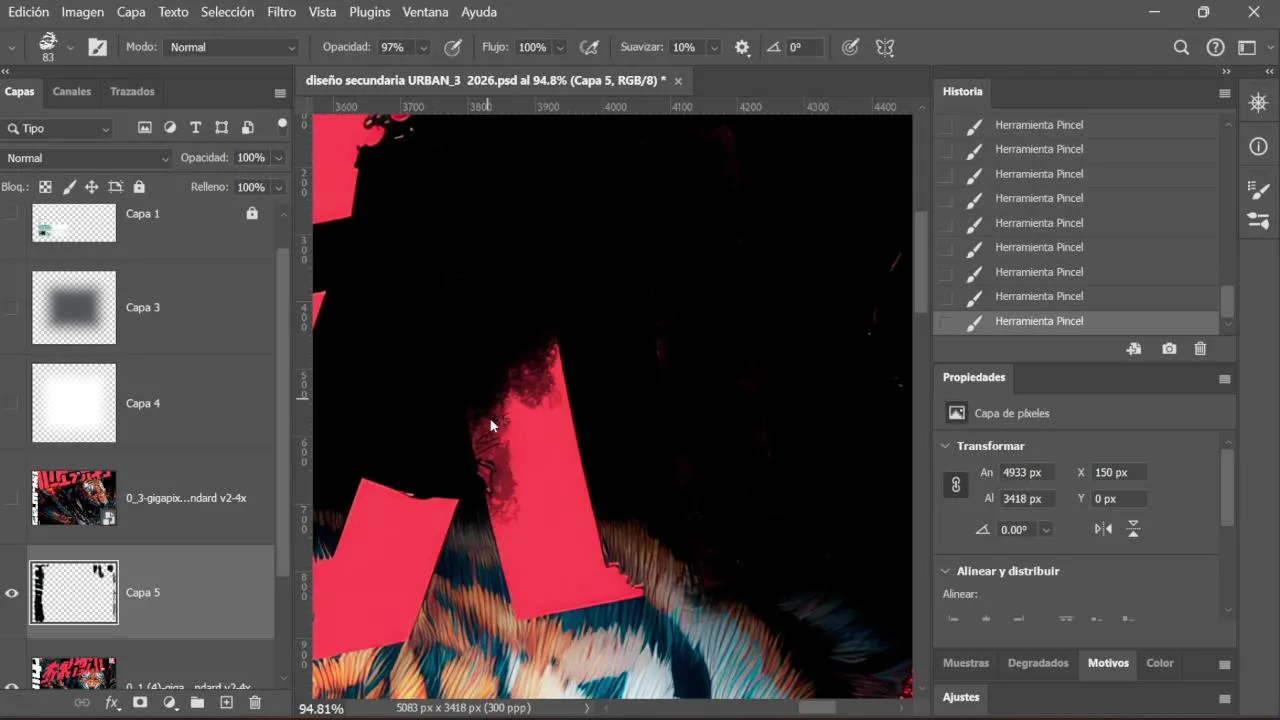This screenshot has width=1280, height=720.
Task: Click the Search magnifier icon
Action: tap(1181, 47)
